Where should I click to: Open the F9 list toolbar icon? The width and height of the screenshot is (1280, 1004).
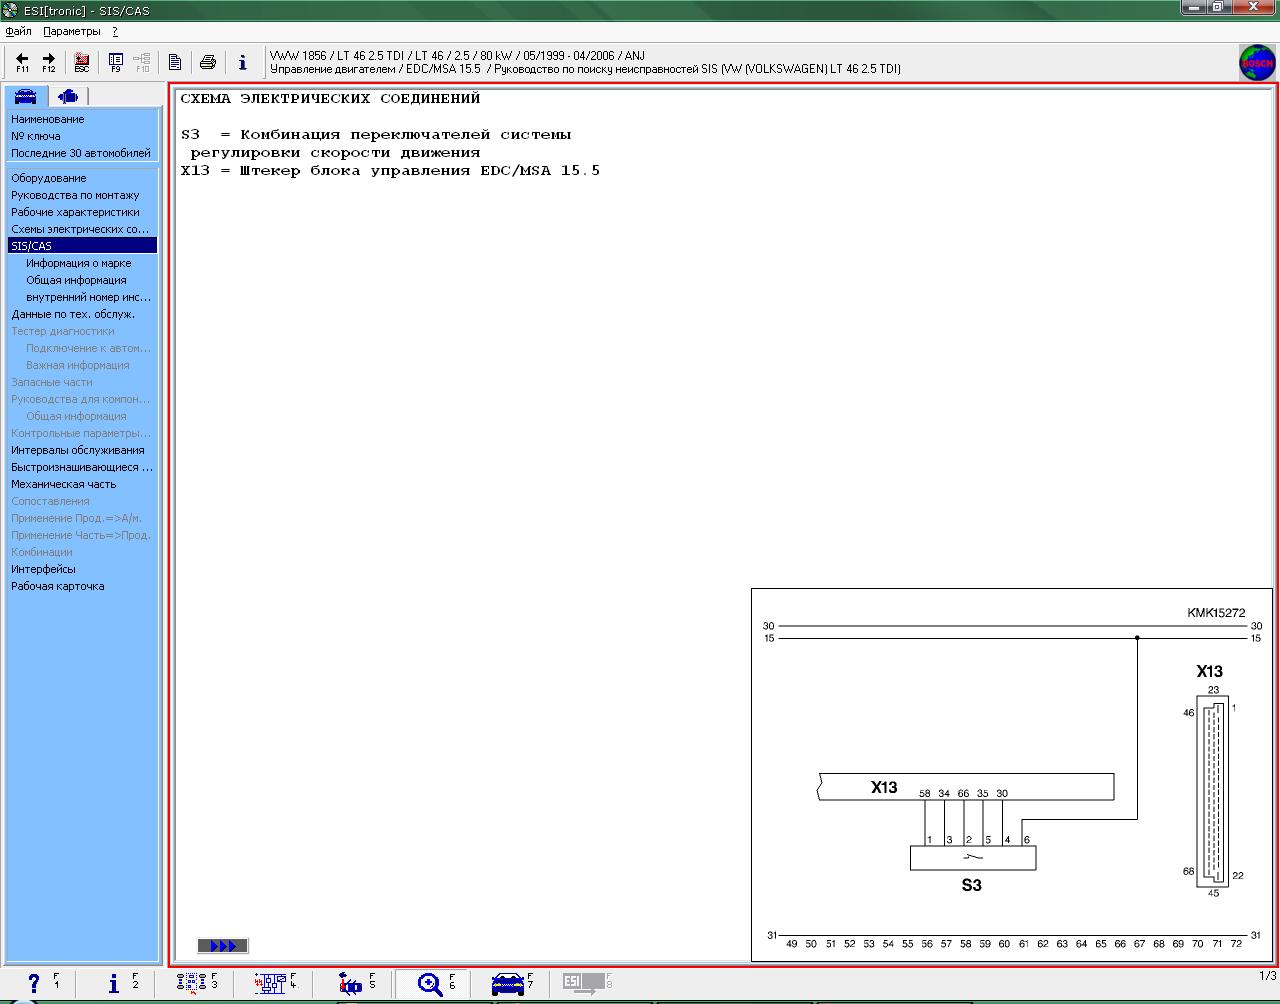click(x=115, y=63)
